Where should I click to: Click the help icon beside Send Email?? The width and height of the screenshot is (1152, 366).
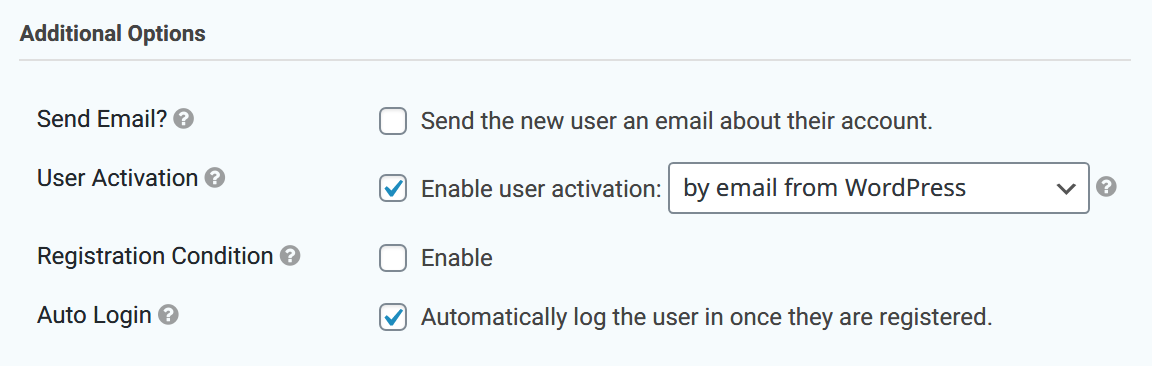[x=184, y=119]
